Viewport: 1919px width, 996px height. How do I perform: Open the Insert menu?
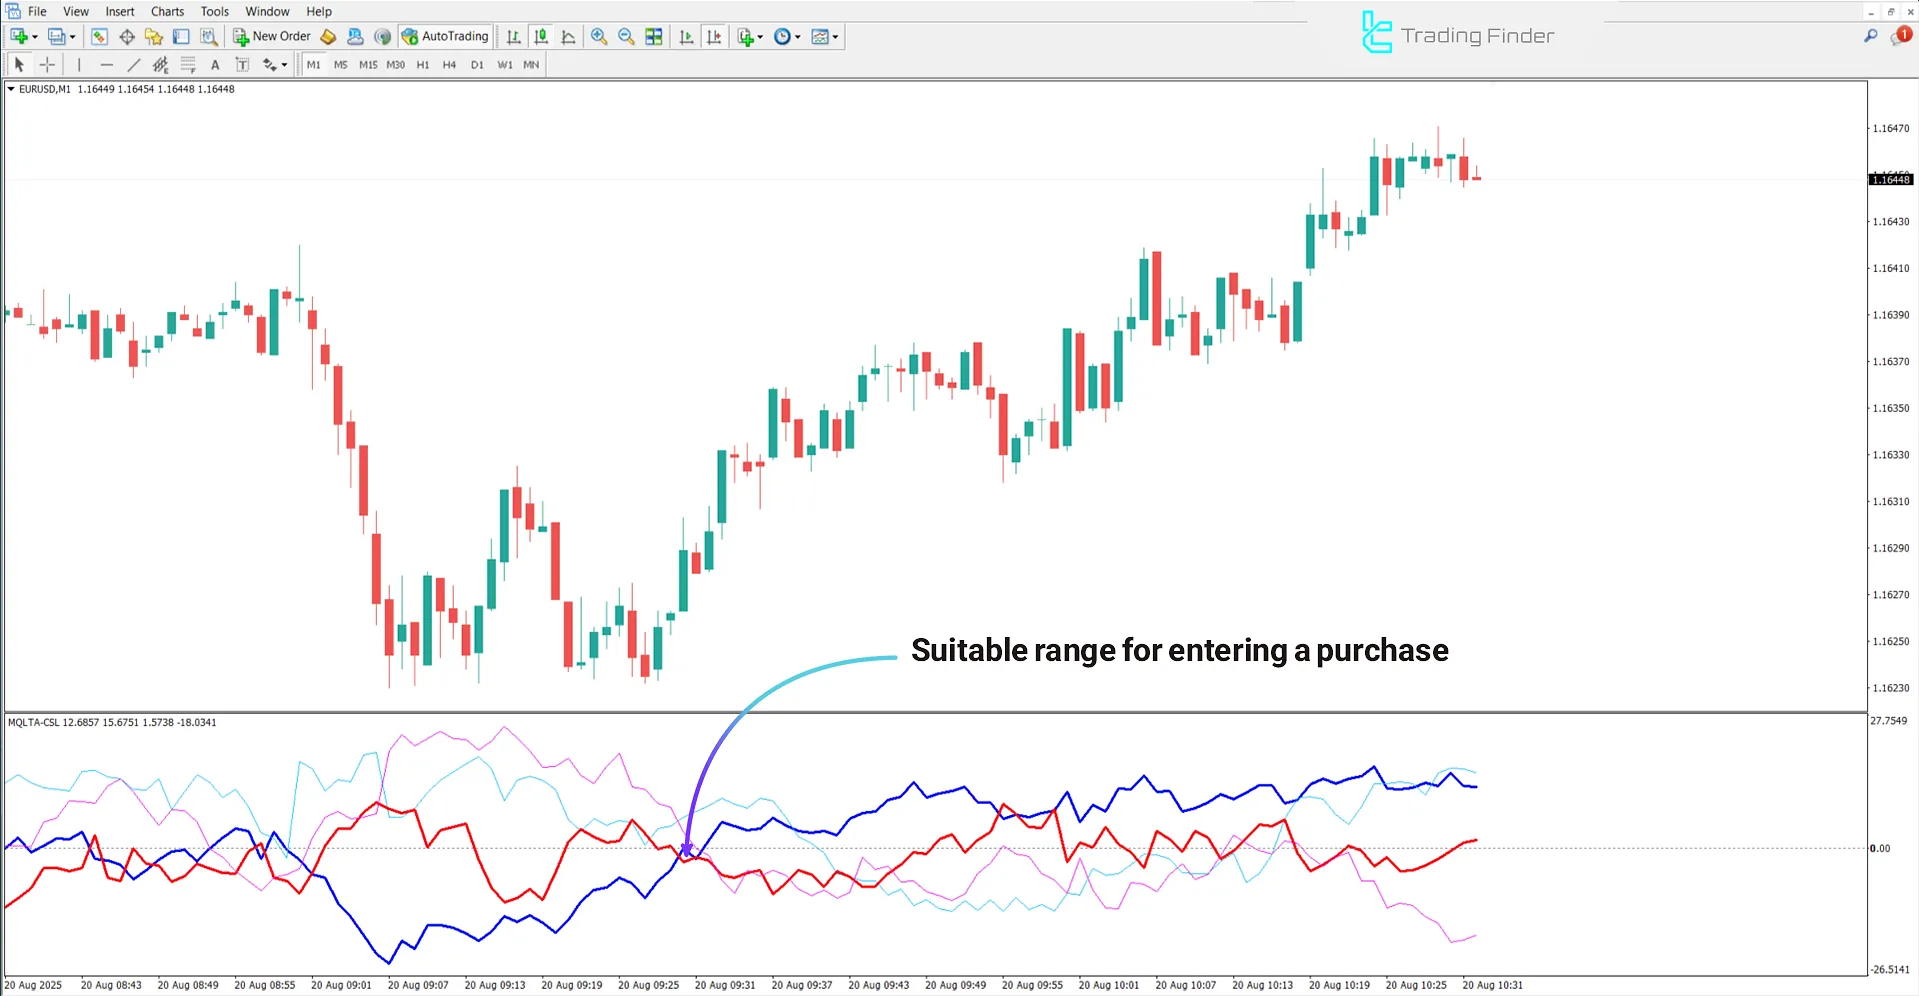(x=120, y=12)
